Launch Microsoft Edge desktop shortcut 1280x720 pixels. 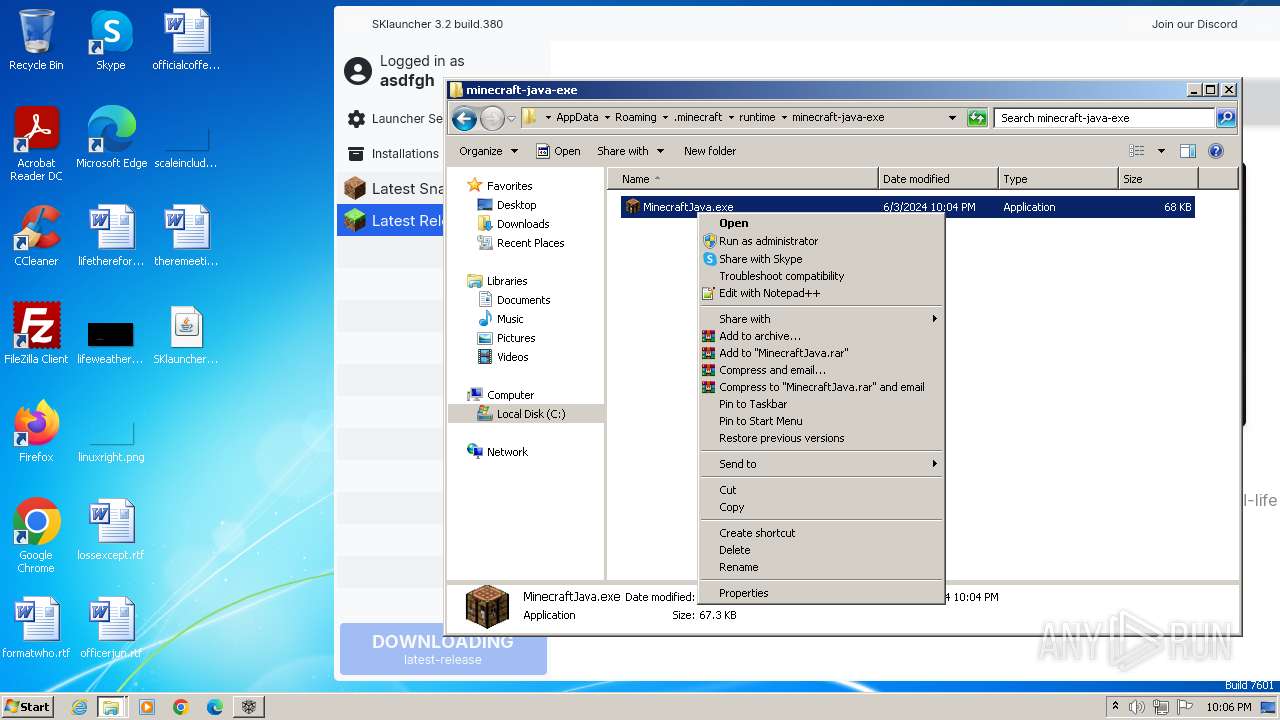point(111,138)
